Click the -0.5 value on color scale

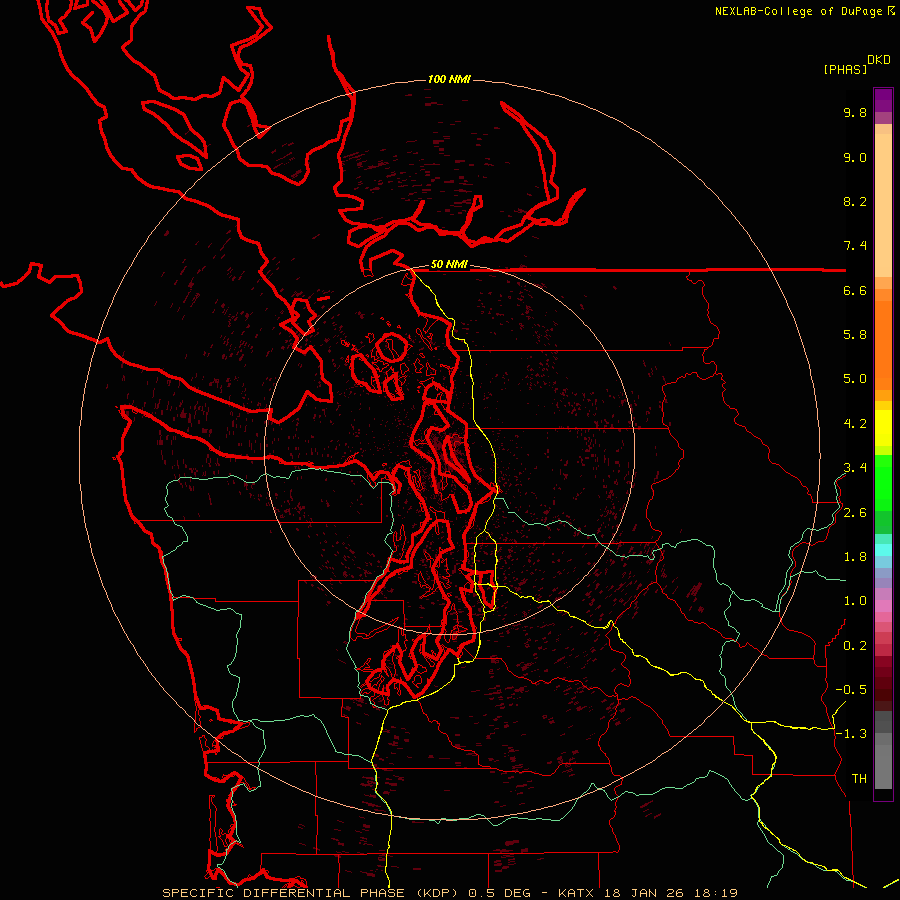(x=851, y=690)
